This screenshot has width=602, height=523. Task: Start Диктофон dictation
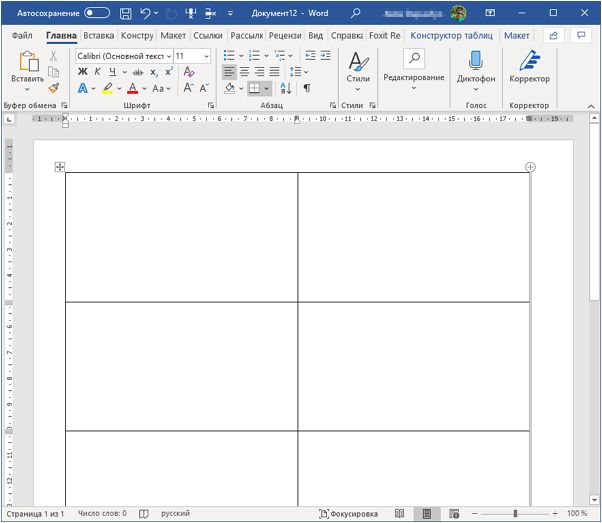[x=476, y=72]
